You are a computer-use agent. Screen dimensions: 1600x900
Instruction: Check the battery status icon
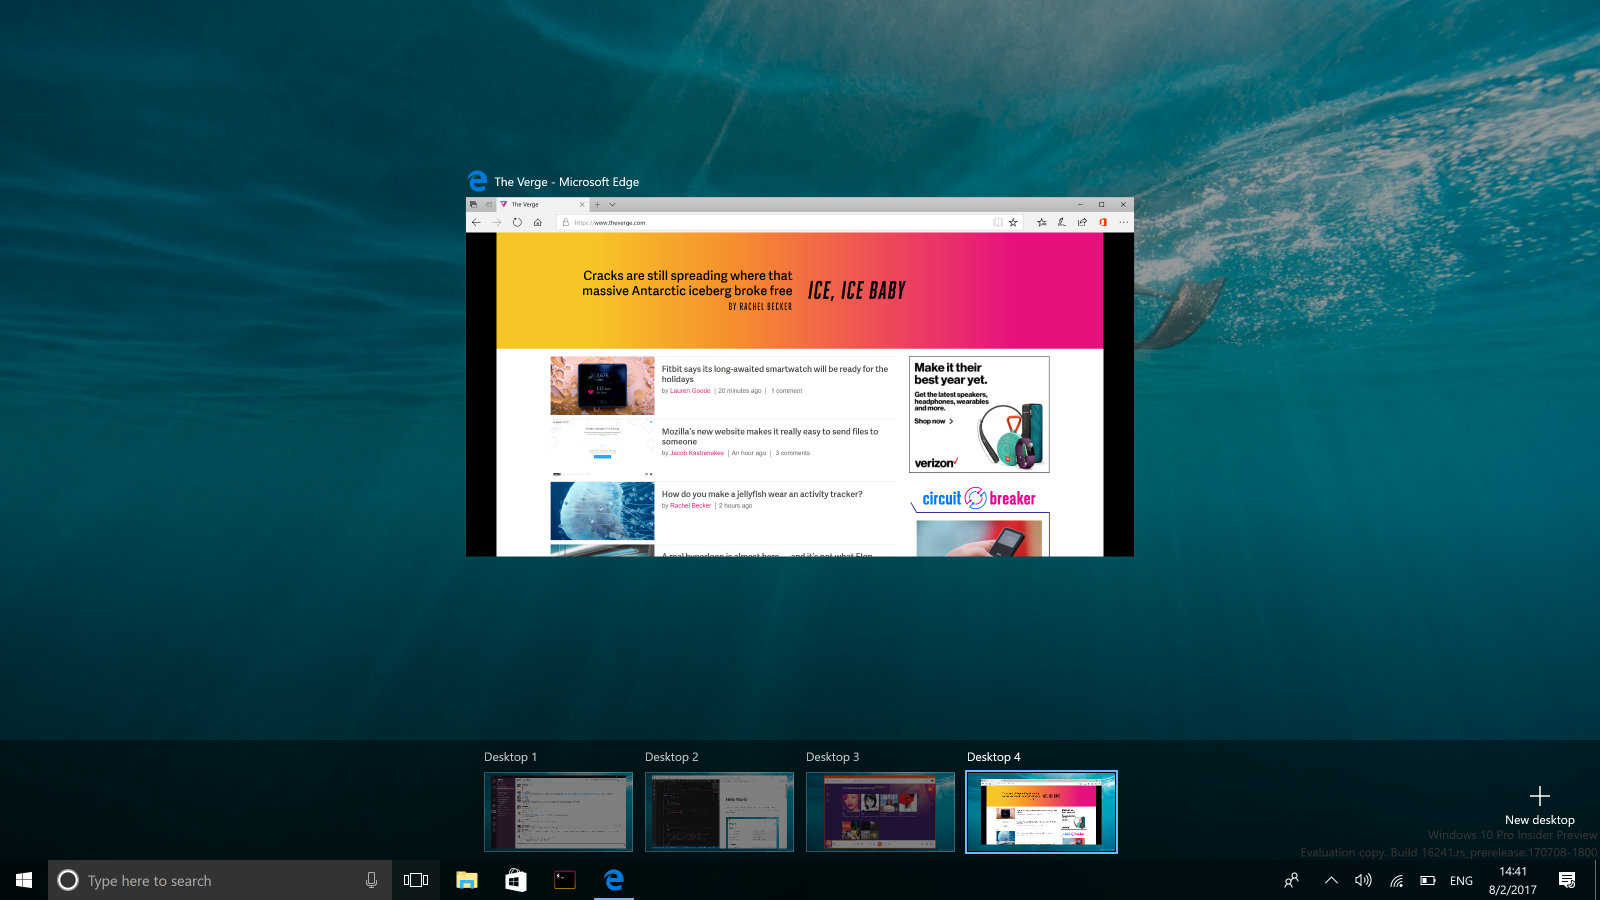click(x=1428, y=880)
